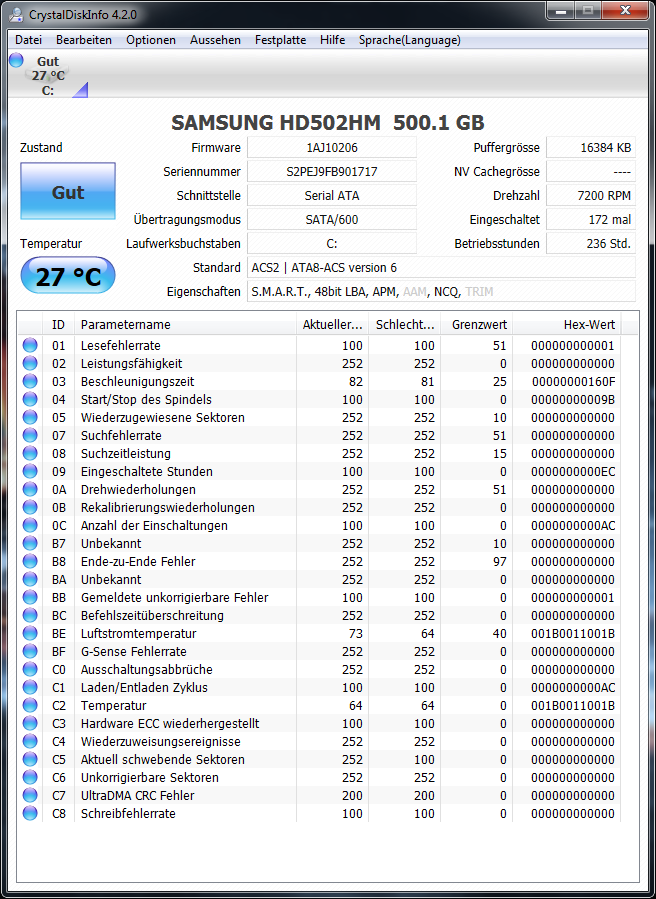Click status orb for Wiederzuweisungsereignisse row
This screenshot has height=899, width=656.
pos(30,741)
